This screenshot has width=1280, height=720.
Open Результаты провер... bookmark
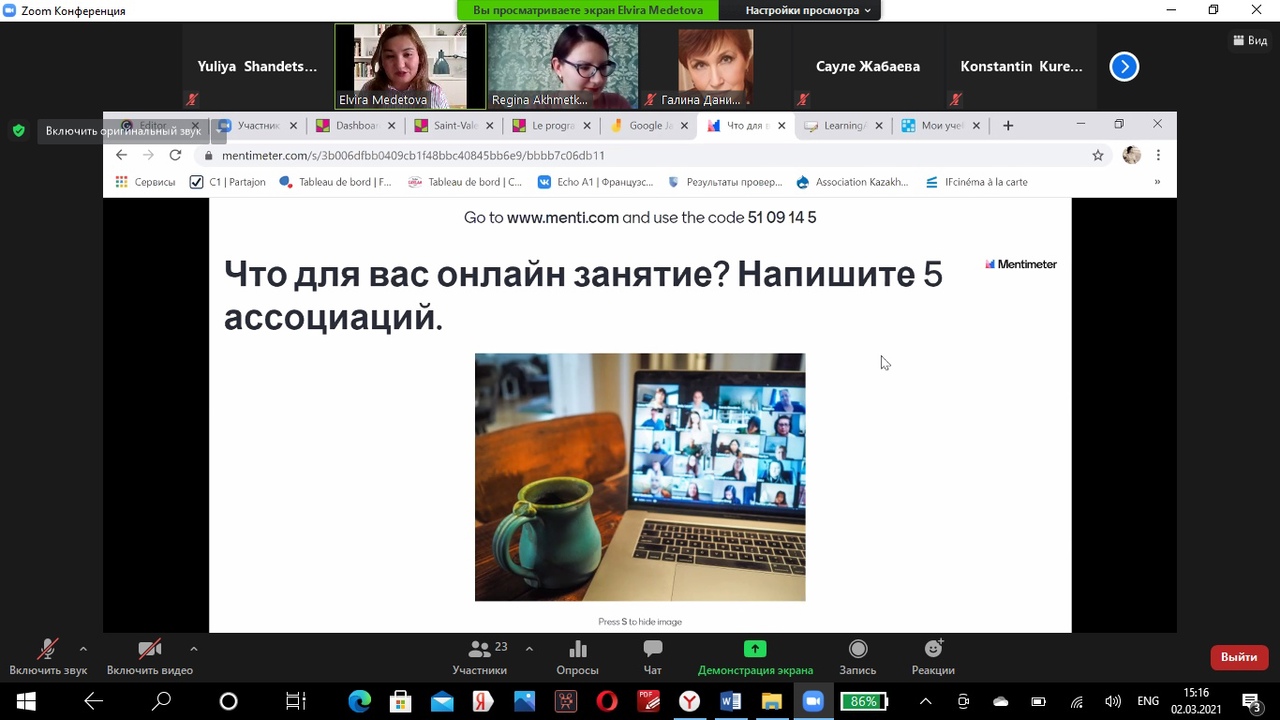coord(725,182)
